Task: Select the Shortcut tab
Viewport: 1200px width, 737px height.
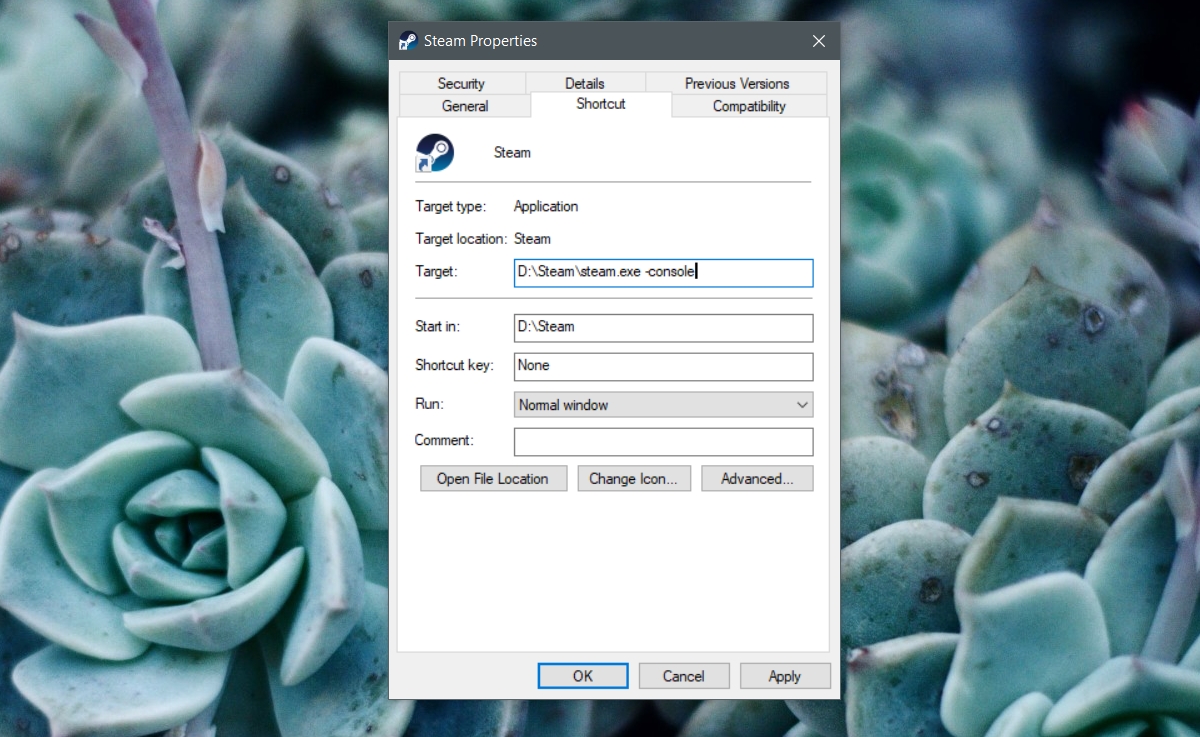Action: tap(601, 104)
